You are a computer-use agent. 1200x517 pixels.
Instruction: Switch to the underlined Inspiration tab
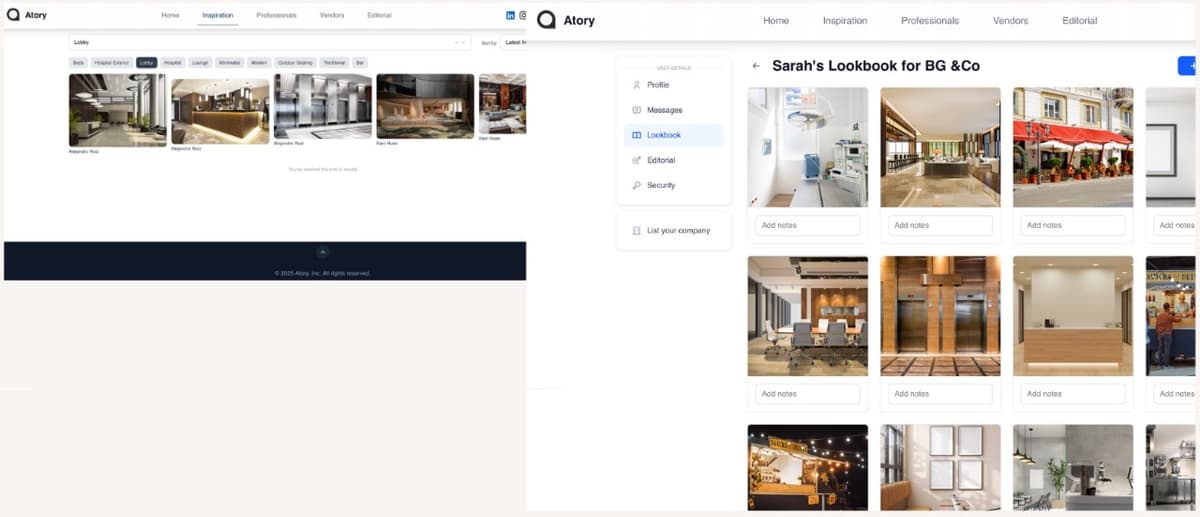(x=218, y=16)
